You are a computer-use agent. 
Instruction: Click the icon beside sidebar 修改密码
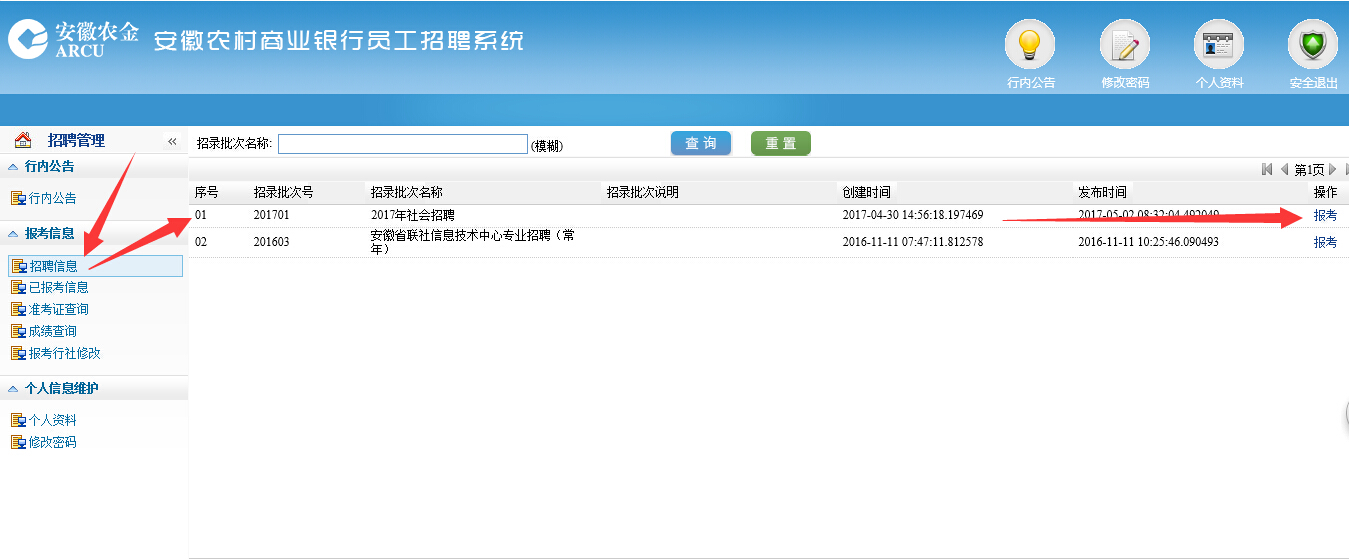point(18,442)
